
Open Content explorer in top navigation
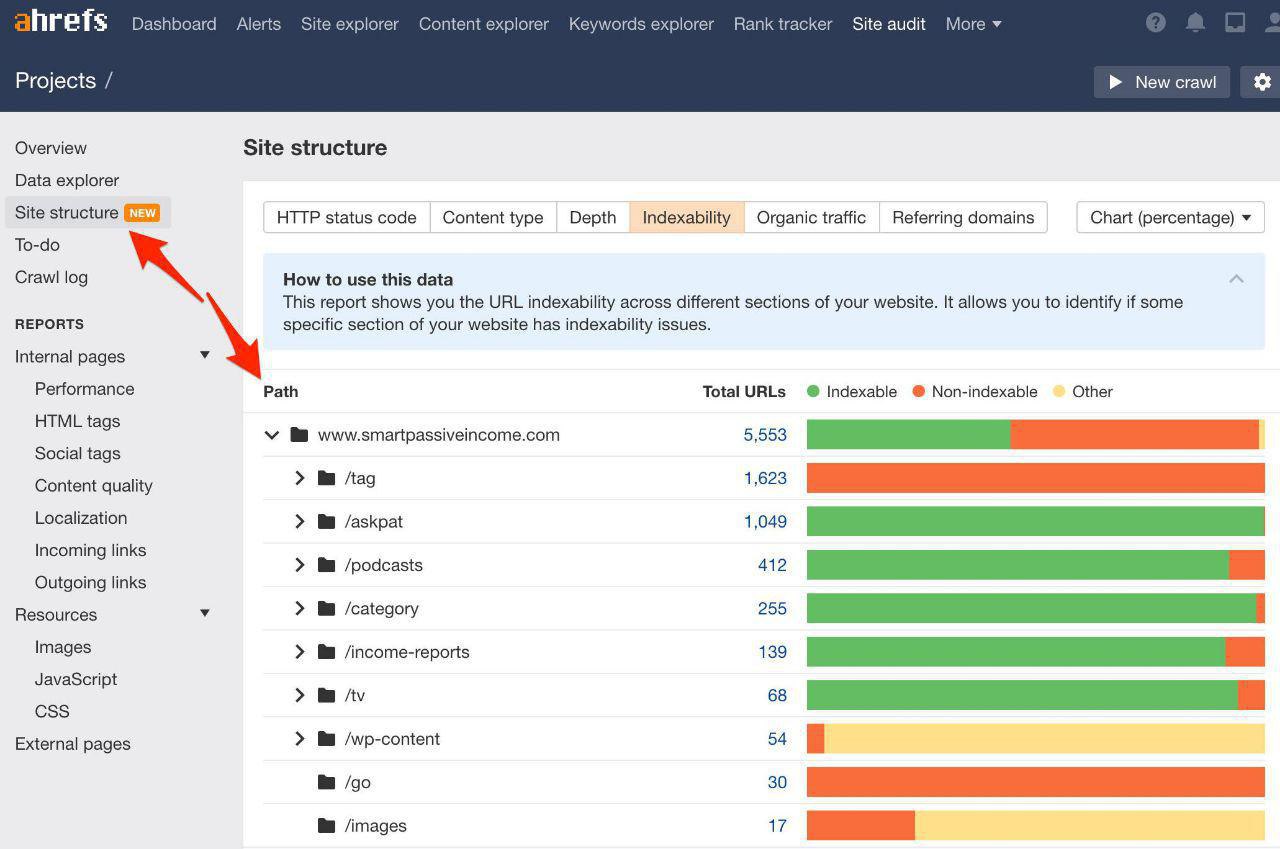tap(484, 24)
